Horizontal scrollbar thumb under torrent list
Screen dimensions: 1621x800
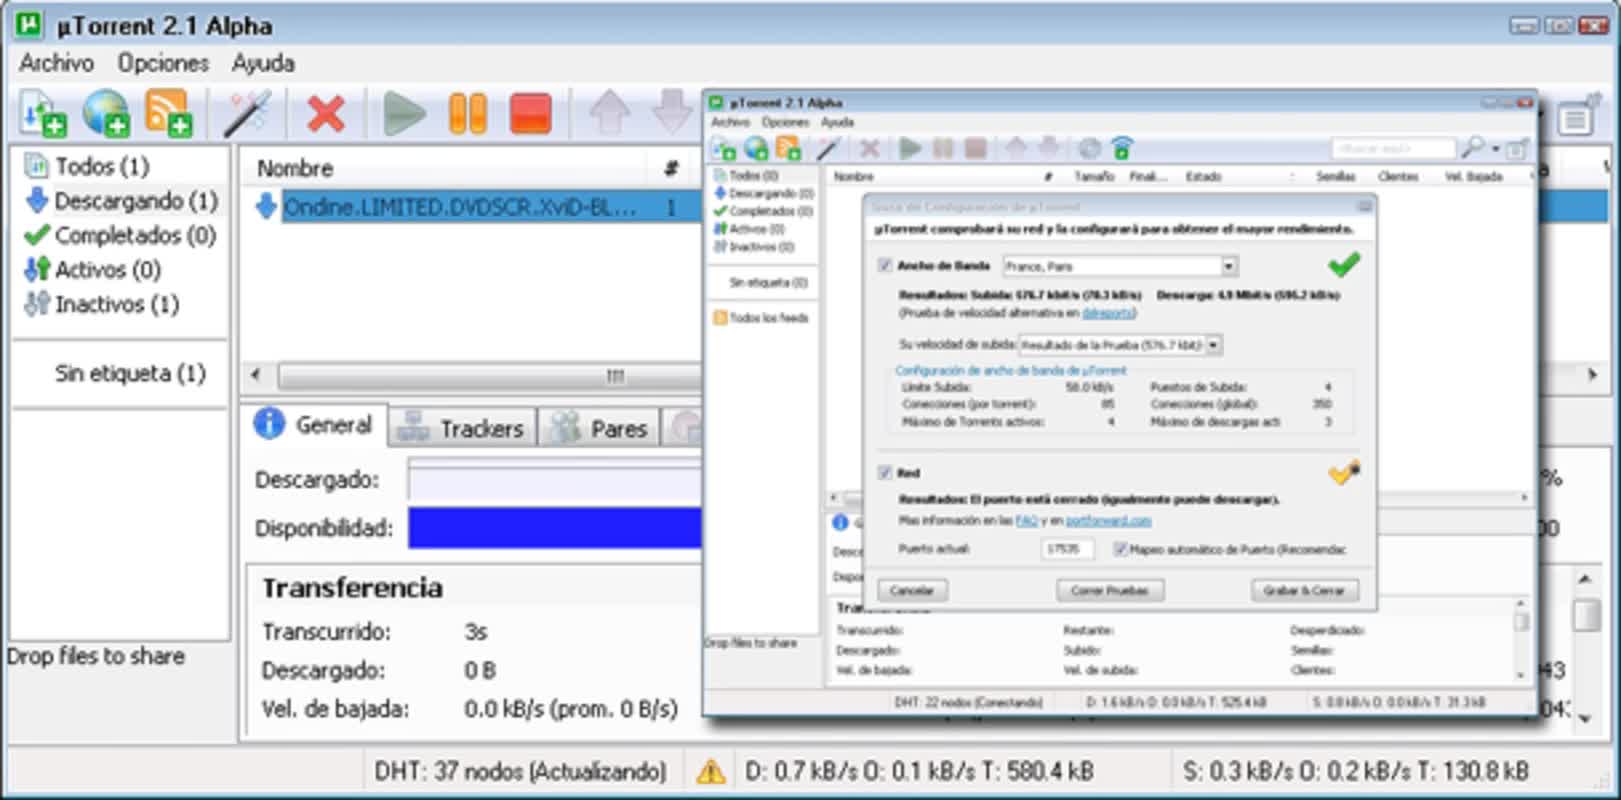click(x=490, y=376)
